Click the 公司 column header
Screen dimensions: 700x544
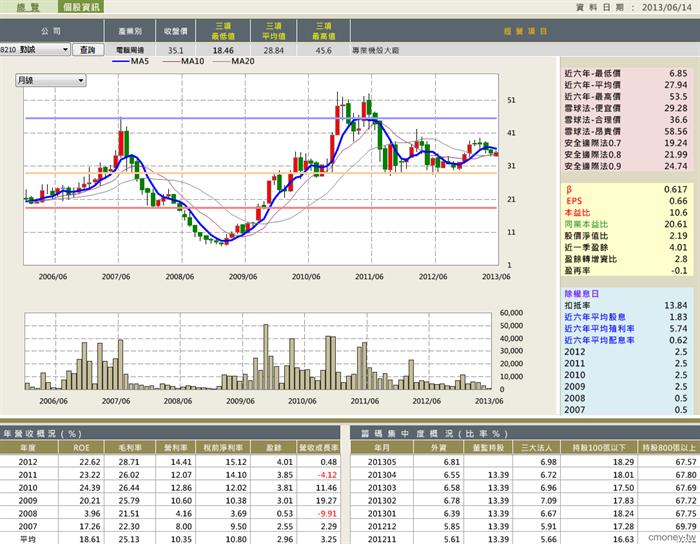tap(51, 31)
